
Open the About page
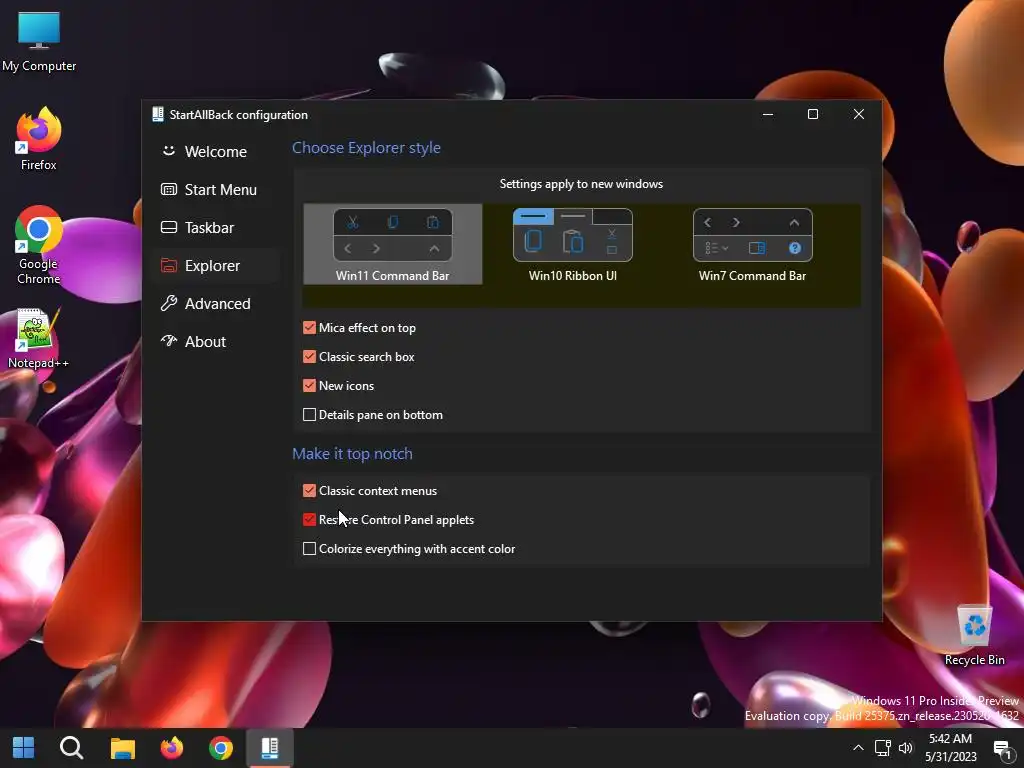coord(215,342)
